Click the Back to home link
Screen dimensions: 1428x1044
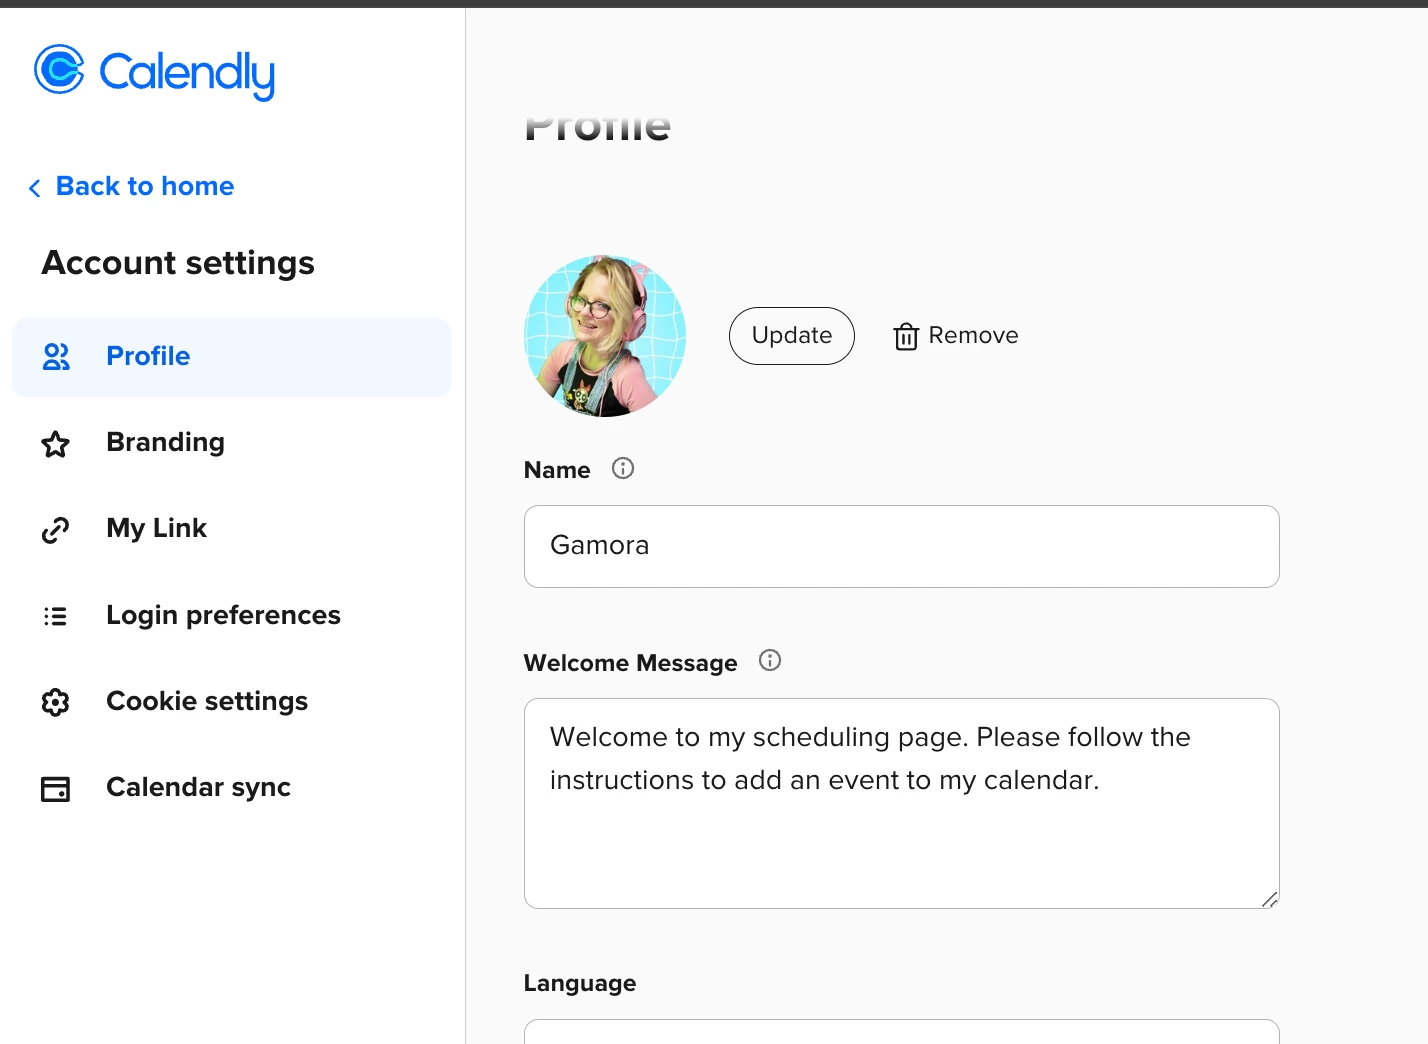(144, 186)
